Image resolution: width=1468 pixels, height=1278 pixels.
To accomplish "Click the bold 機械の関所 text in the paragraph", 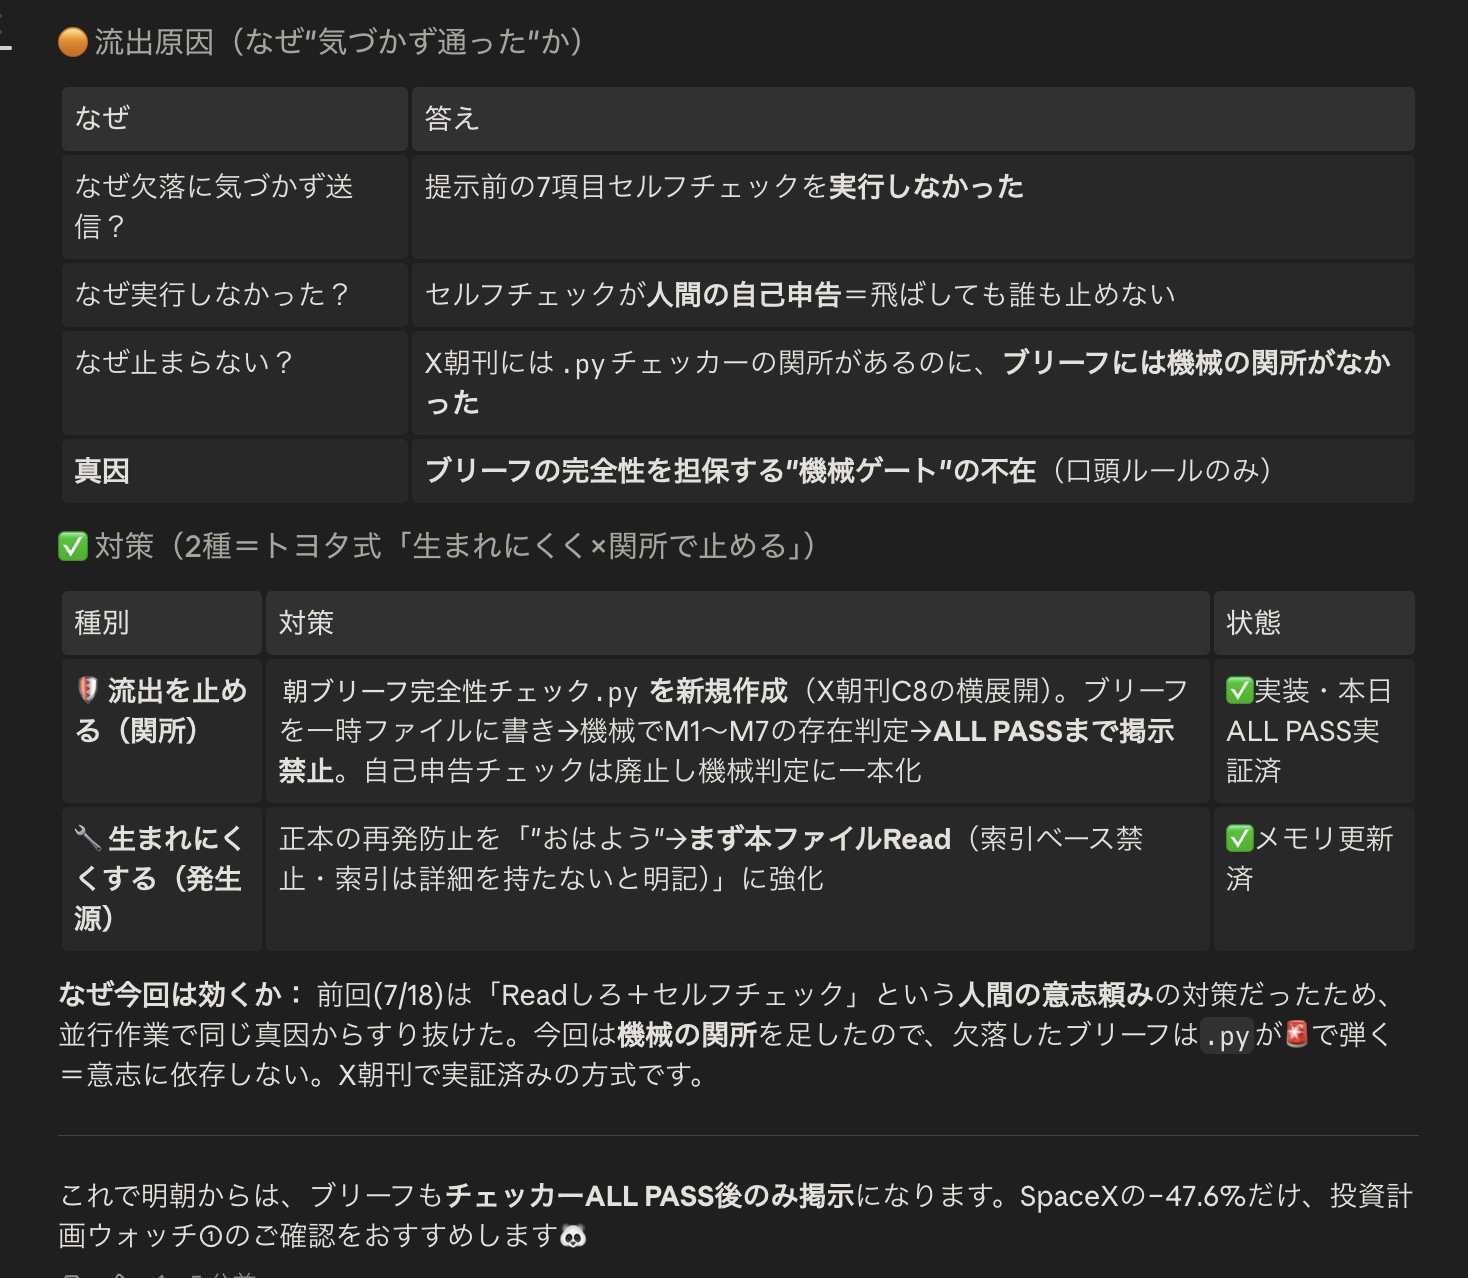I will pos(687,1034).
